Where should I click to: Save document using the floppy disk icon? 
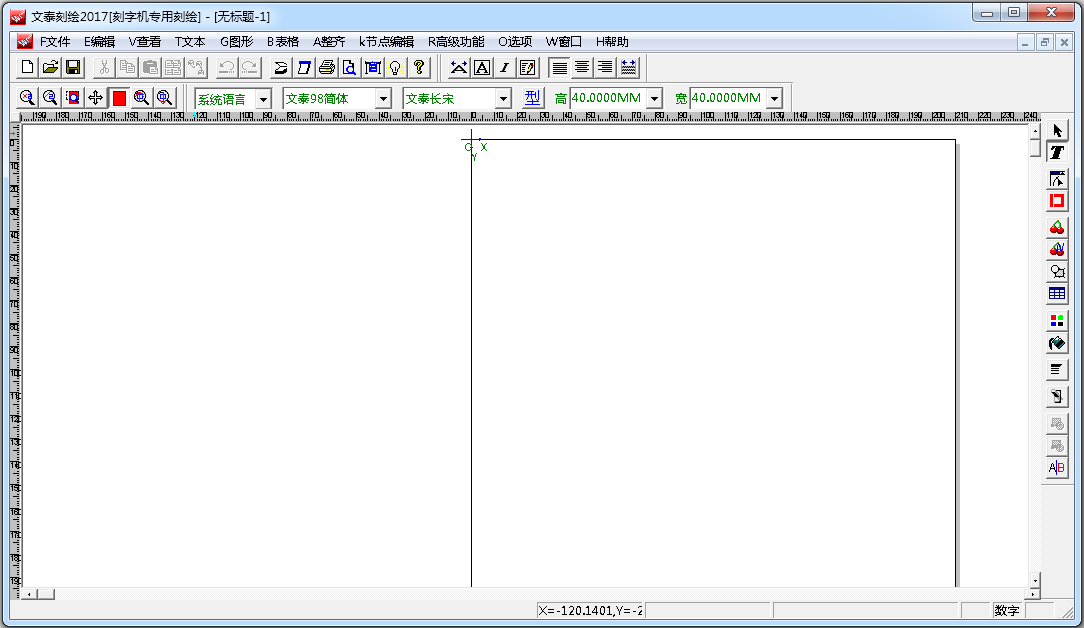tap(73, 67)
